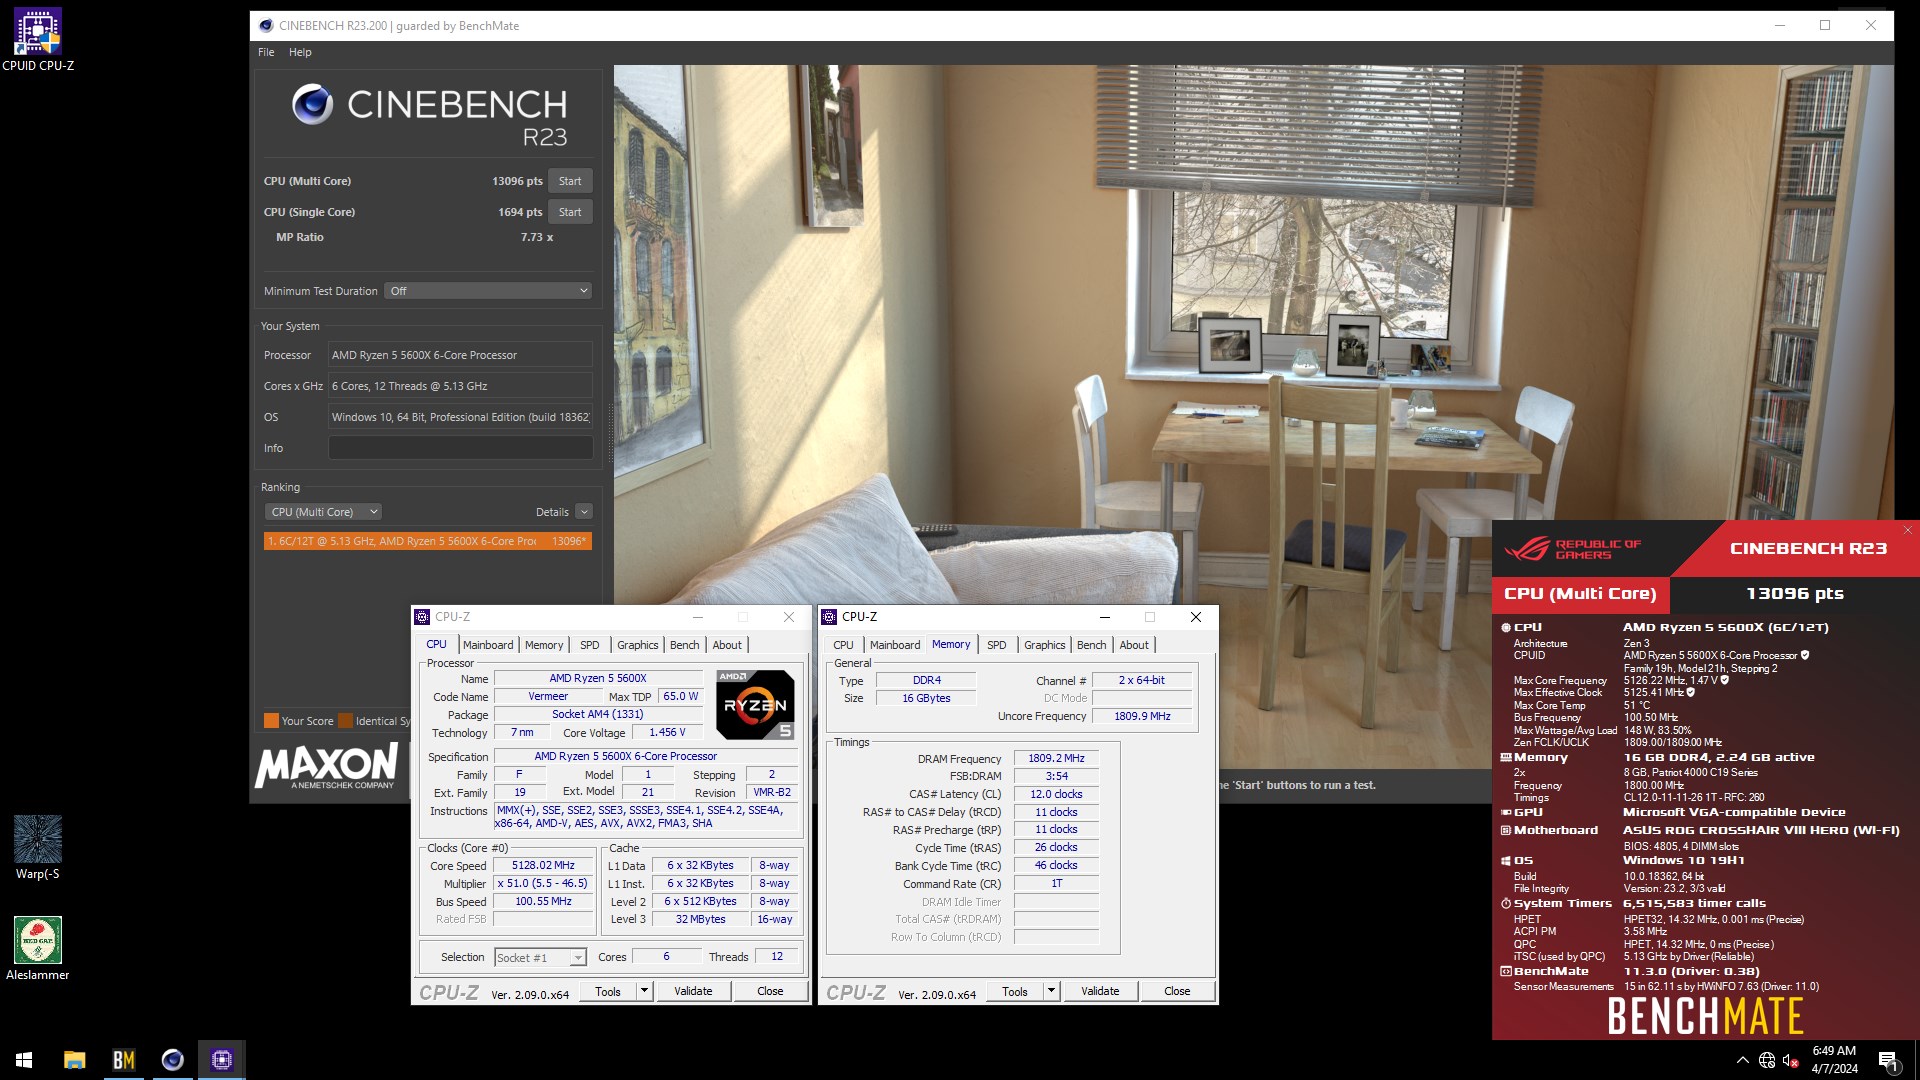The height and width of the screenshot is (1080, 1920).
Task: Click the DRAM Frequency 1809.2 MHz value
Action: click(x=1056, y=759)
